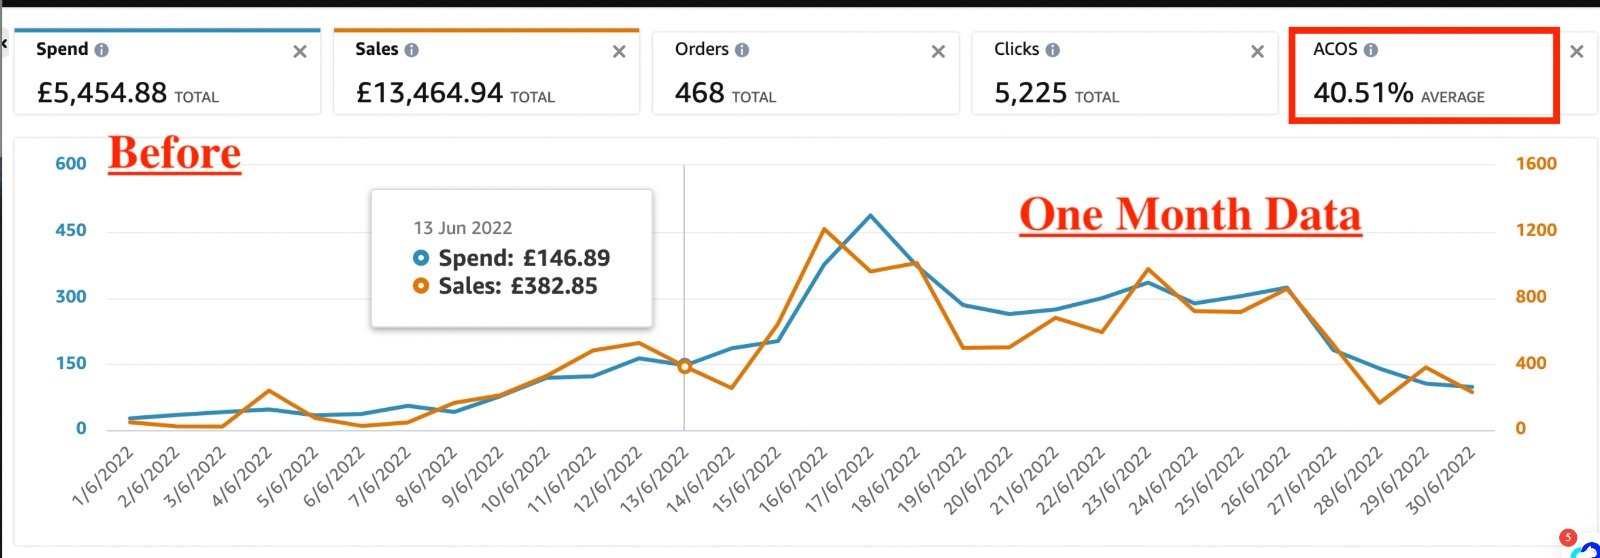Remove the Clicks metric card
This screenshot has height=558, width=1600.
1257,52
